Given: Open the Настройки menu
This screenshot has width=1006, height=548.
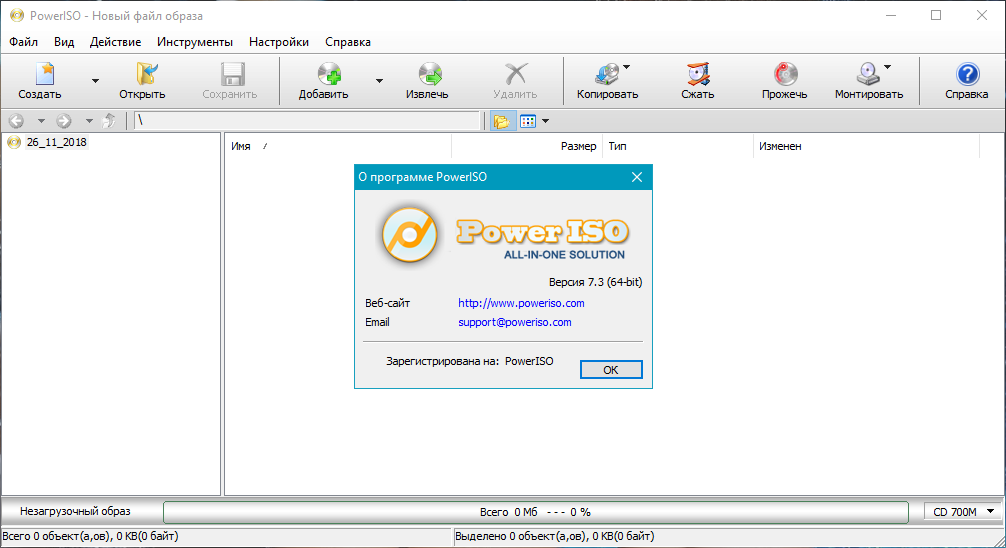Looking at the screenshot, I should 279,42.
